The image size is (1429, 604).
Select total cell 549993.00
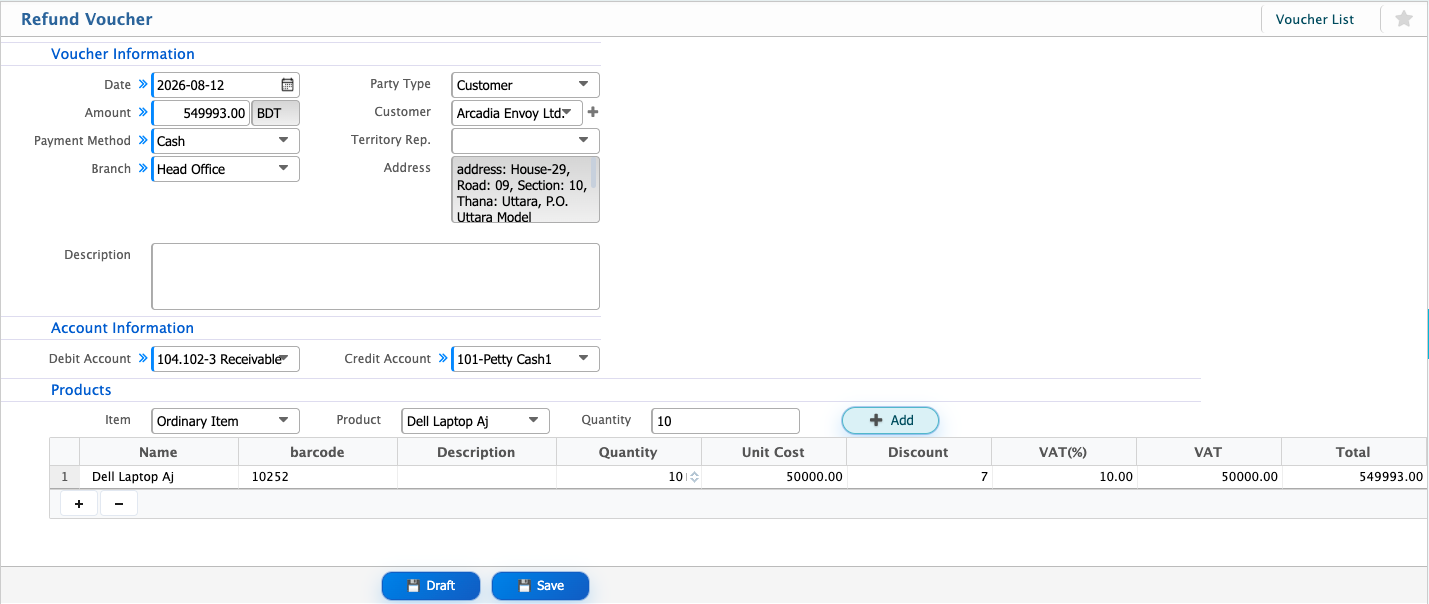1353,477
